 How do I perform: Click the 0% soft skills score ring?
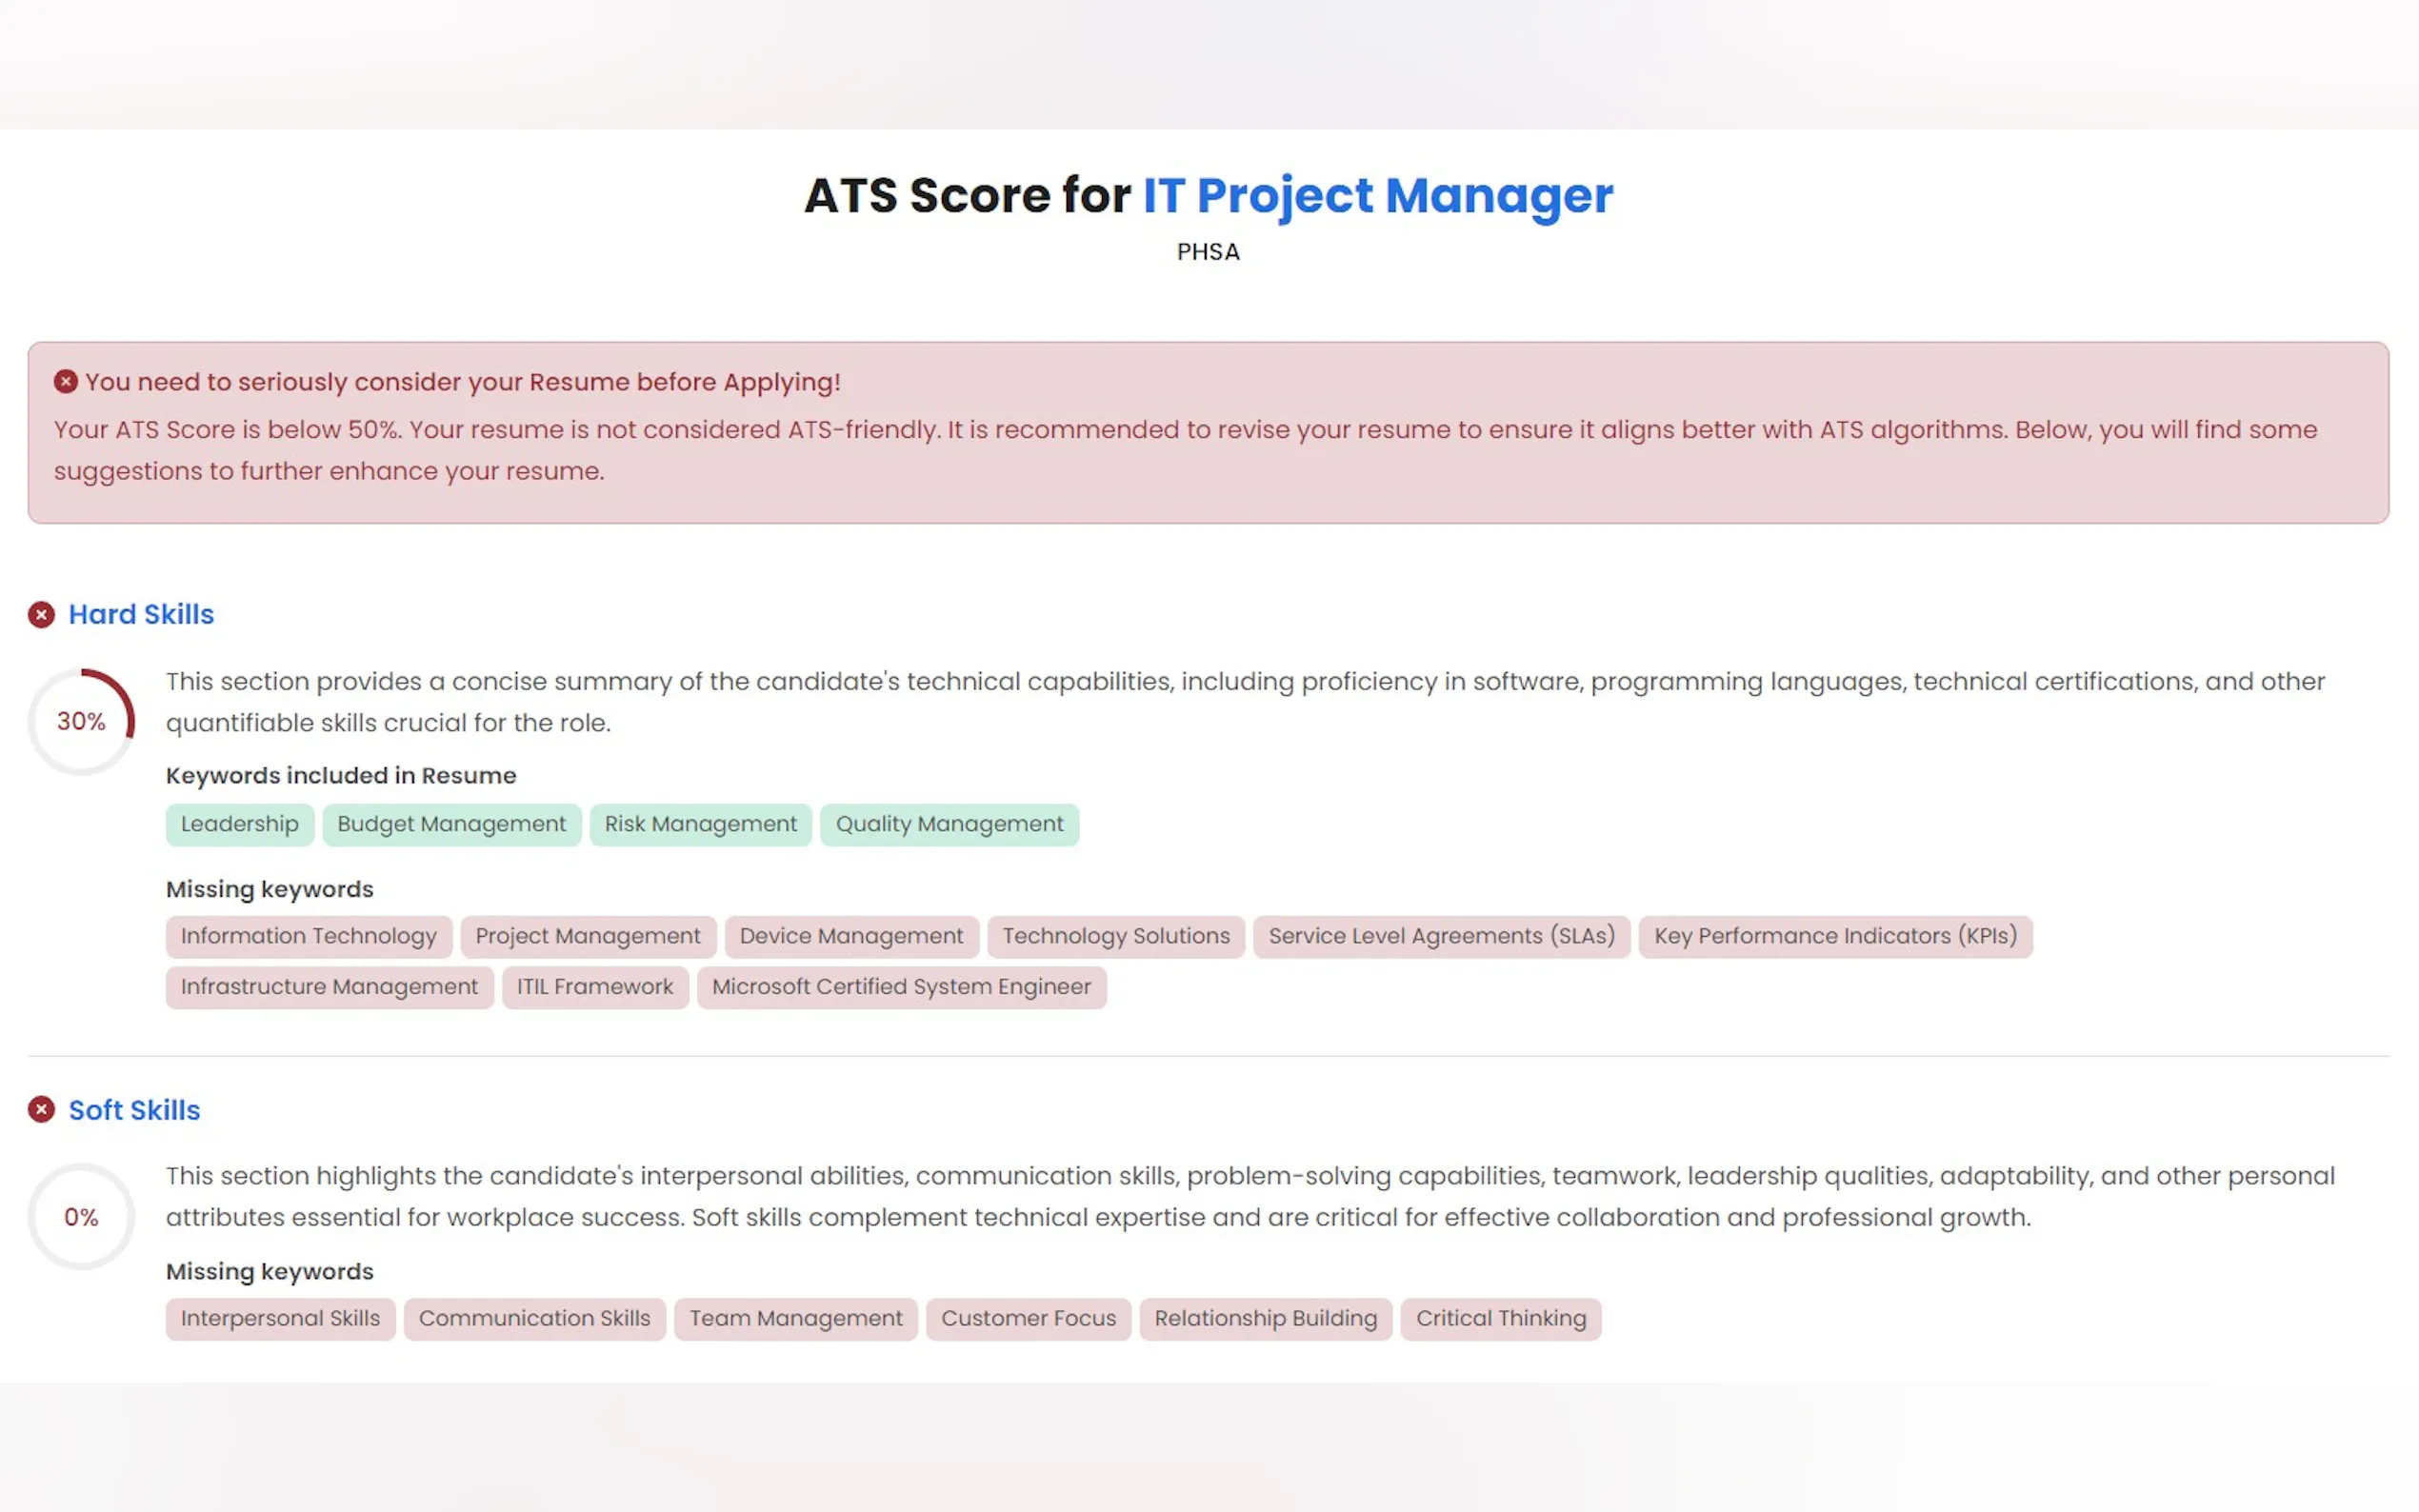coord(81,1217)
